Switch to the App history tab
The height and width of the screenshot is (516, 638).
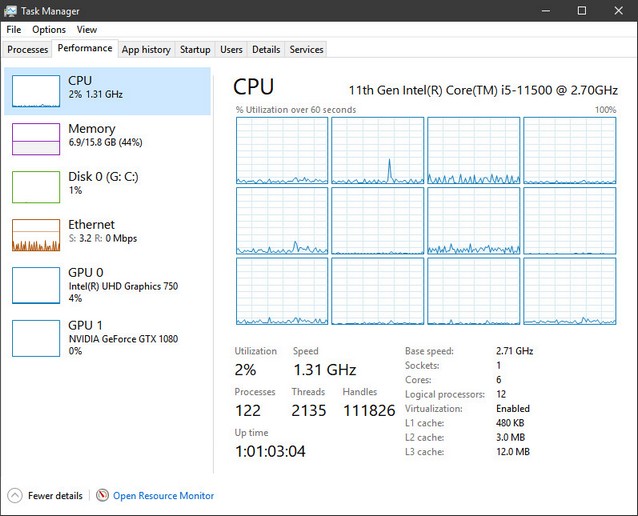click(146, 49)
